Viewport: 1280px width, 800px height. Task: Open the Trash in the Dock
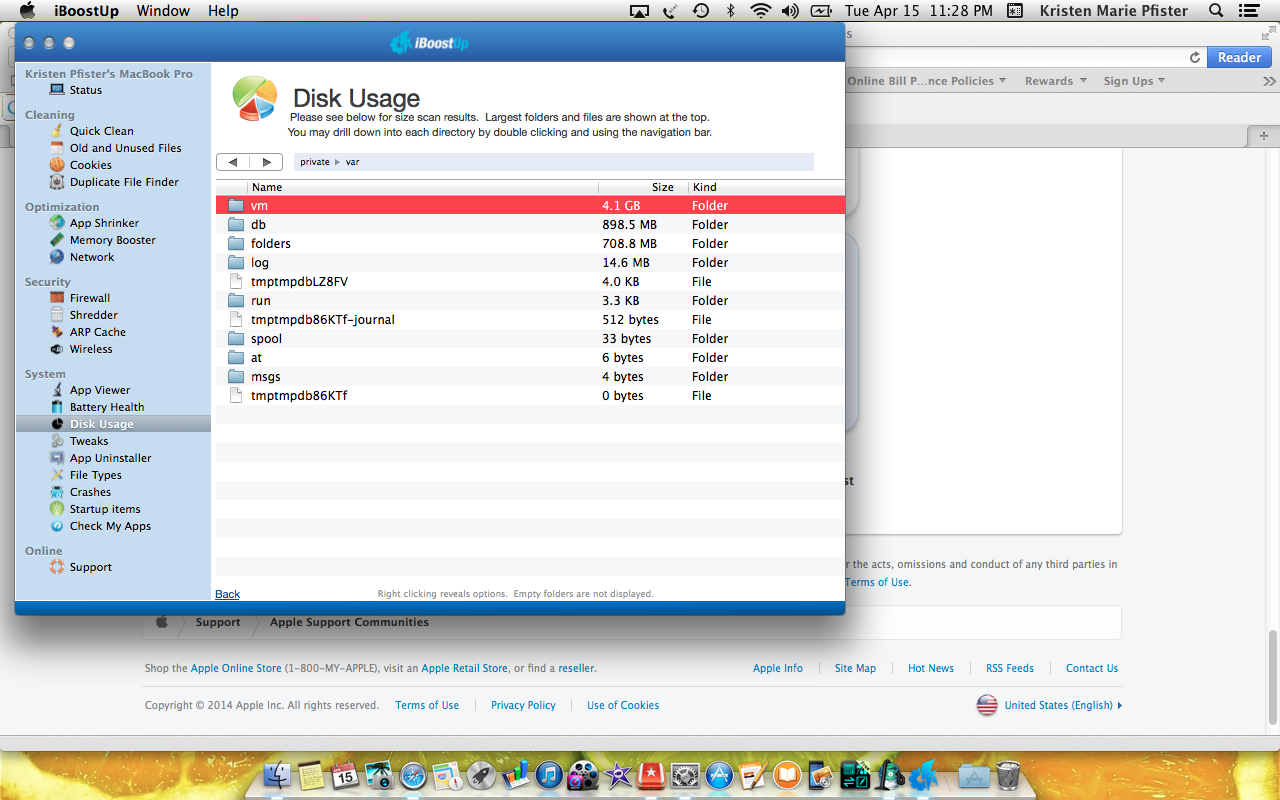tap(1008, 774)
